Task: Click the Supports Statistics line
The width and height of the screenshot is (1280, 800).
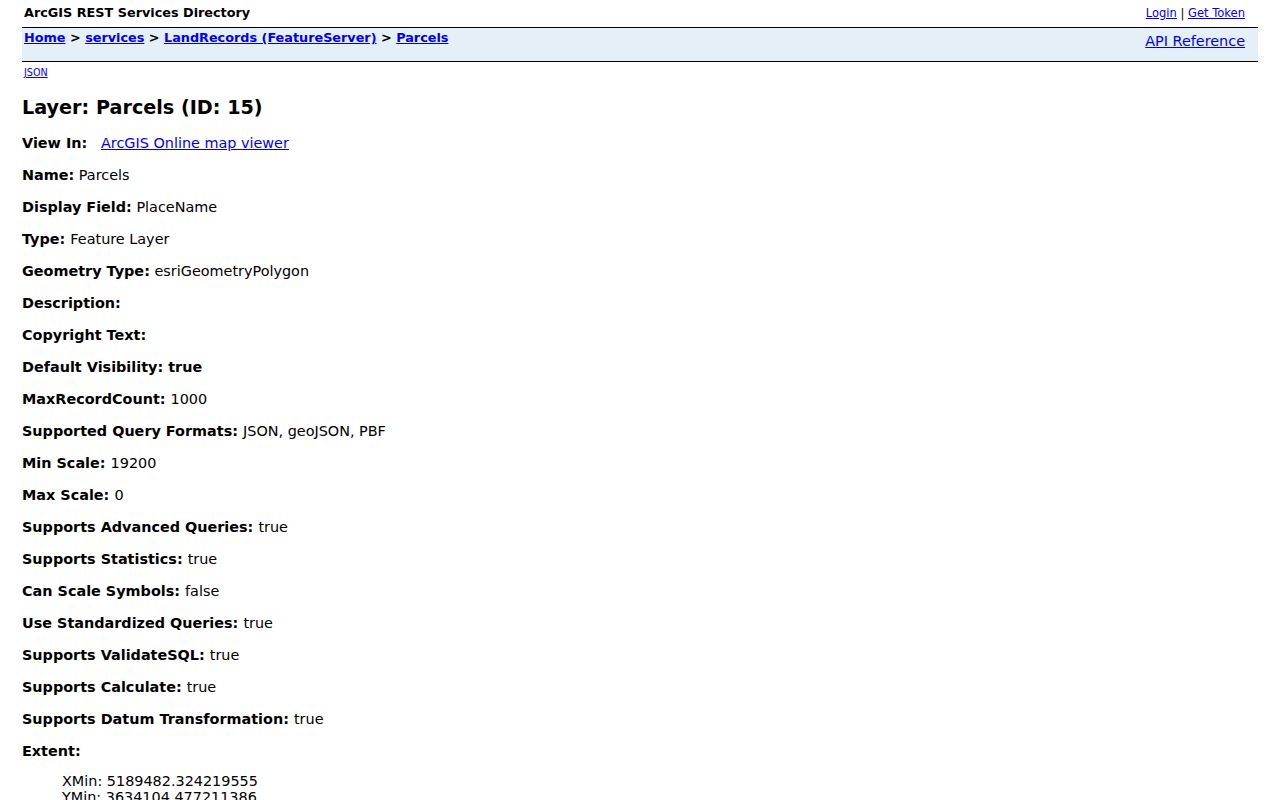Action: [119, 559]
